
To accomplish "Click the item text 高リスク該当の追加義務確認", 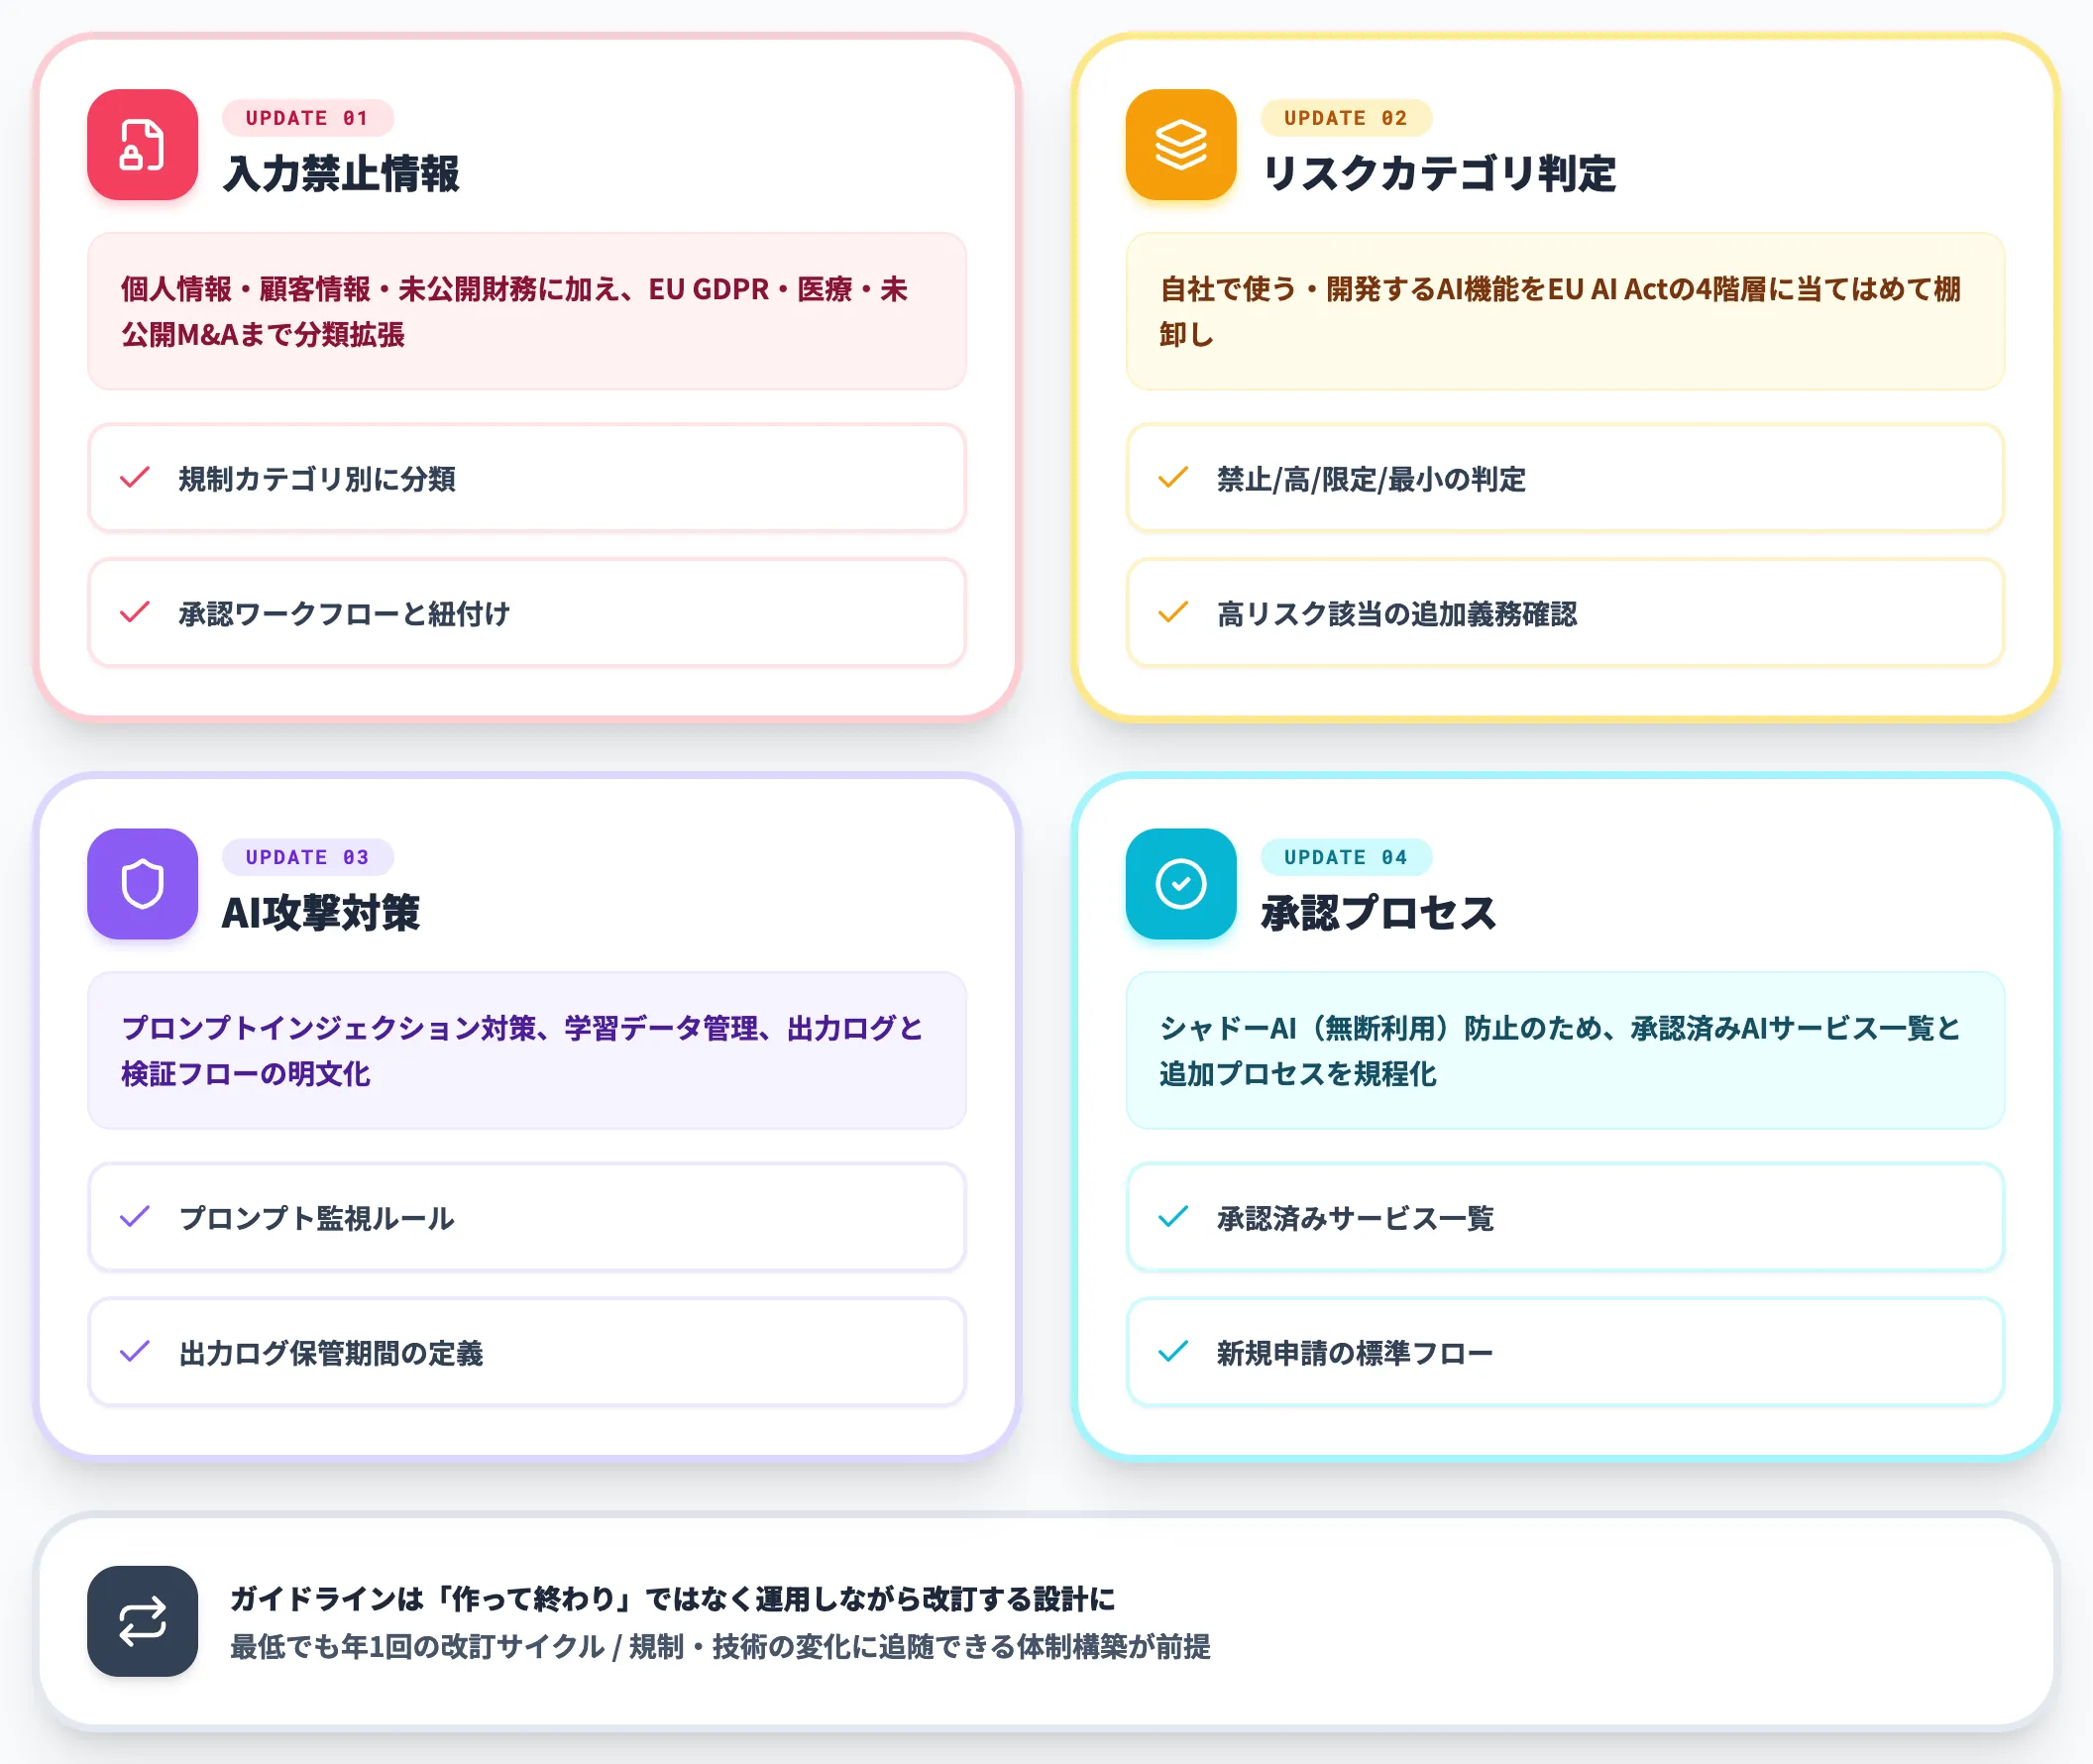I will (1397, 614).
